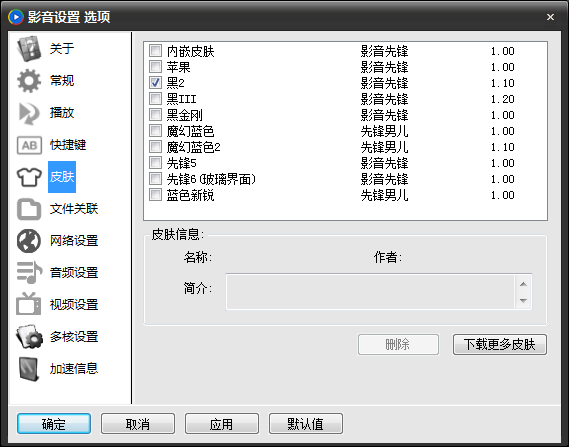Click the 简介 scrollbar up arrow

click(x=523, y=284)
